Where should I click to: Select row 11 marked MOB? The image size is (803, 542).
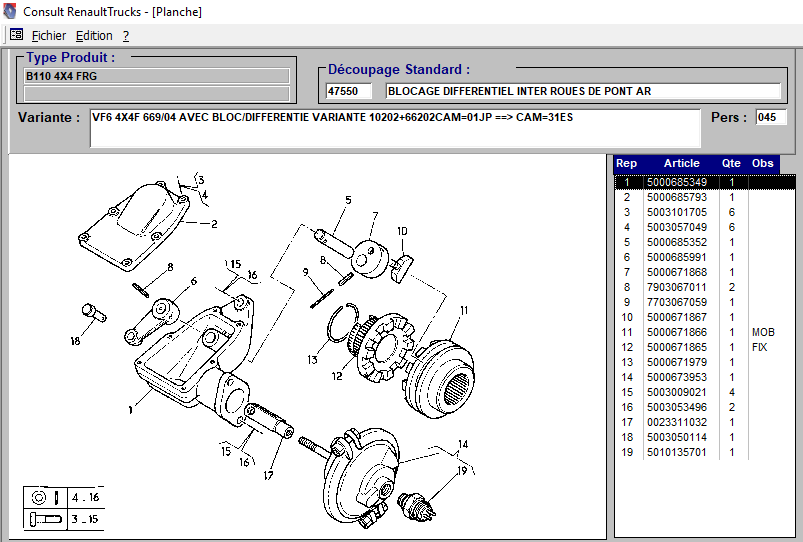tap(677, 332)
